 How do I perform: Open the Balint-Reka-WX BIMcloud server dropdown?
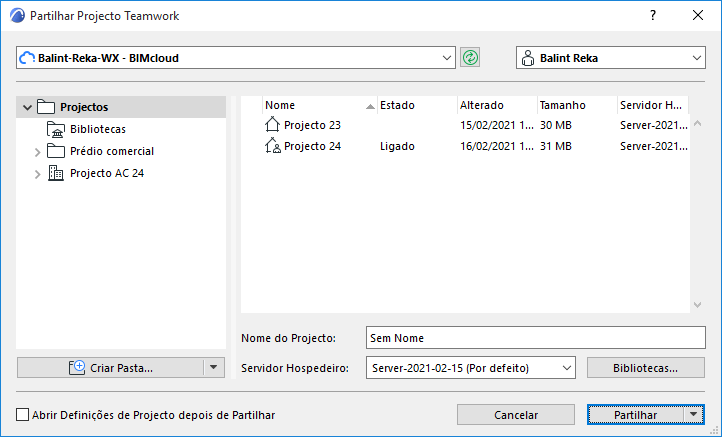click(x=446, y=58)
